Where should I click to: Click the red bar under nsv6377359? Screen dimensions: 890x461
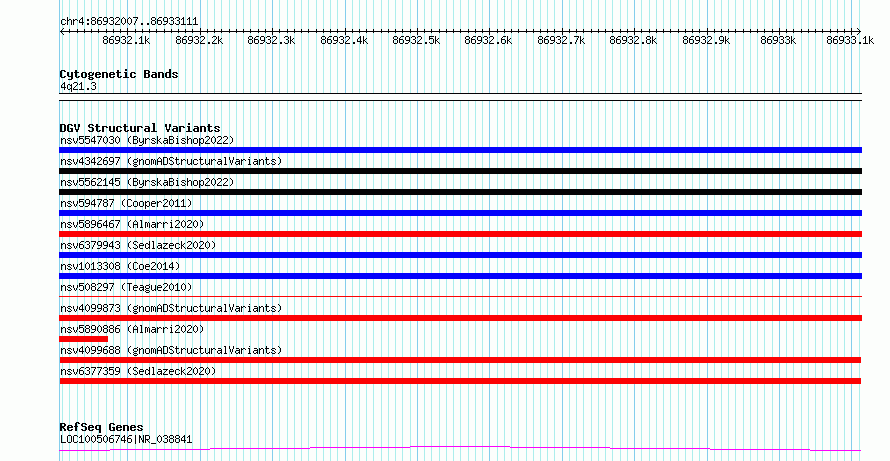click(x=460, y=381)
